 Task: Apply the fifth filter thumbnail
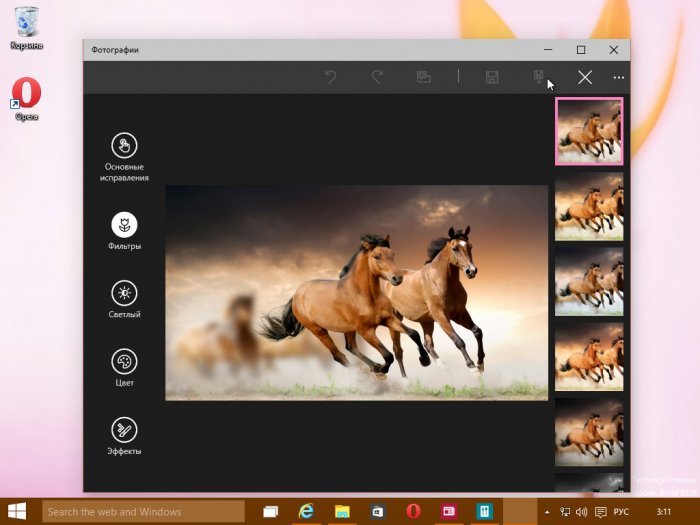point(589,431)
